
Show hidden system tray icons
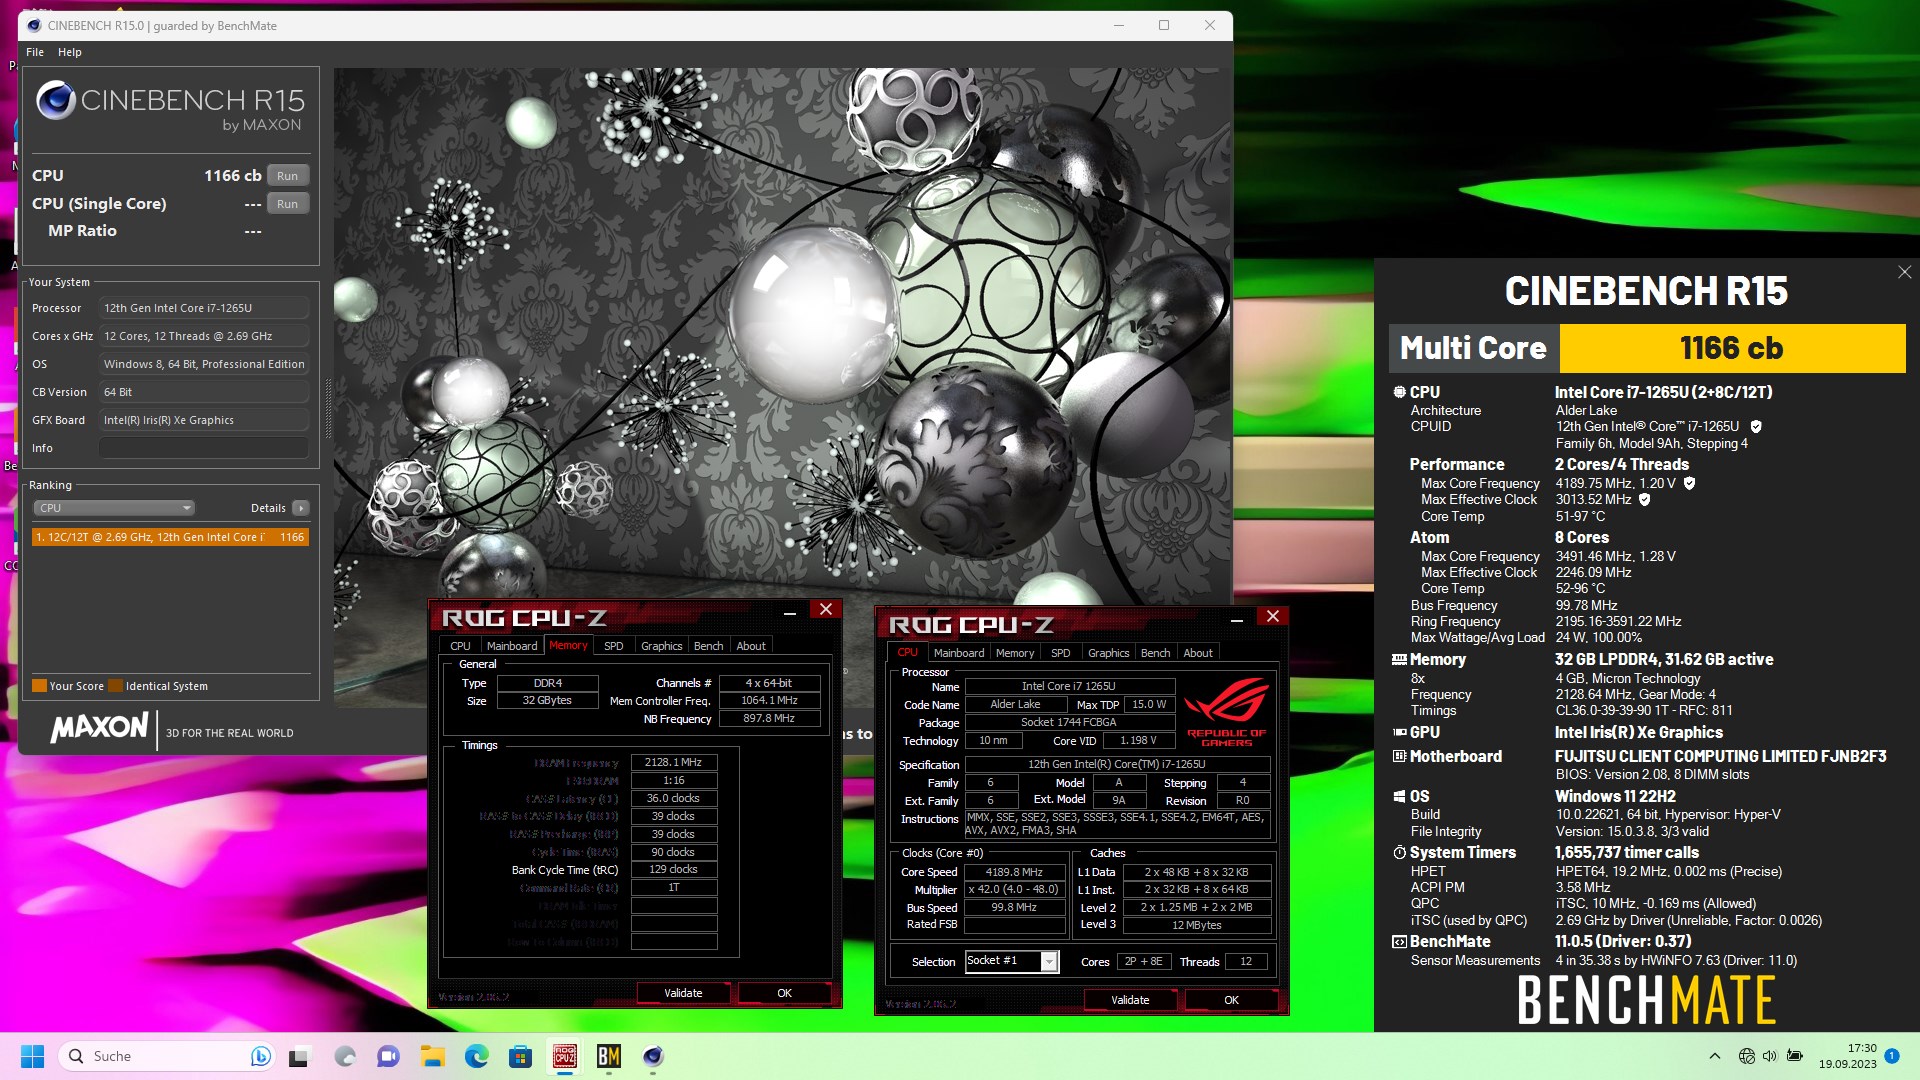click(x=1715, y=1056)
